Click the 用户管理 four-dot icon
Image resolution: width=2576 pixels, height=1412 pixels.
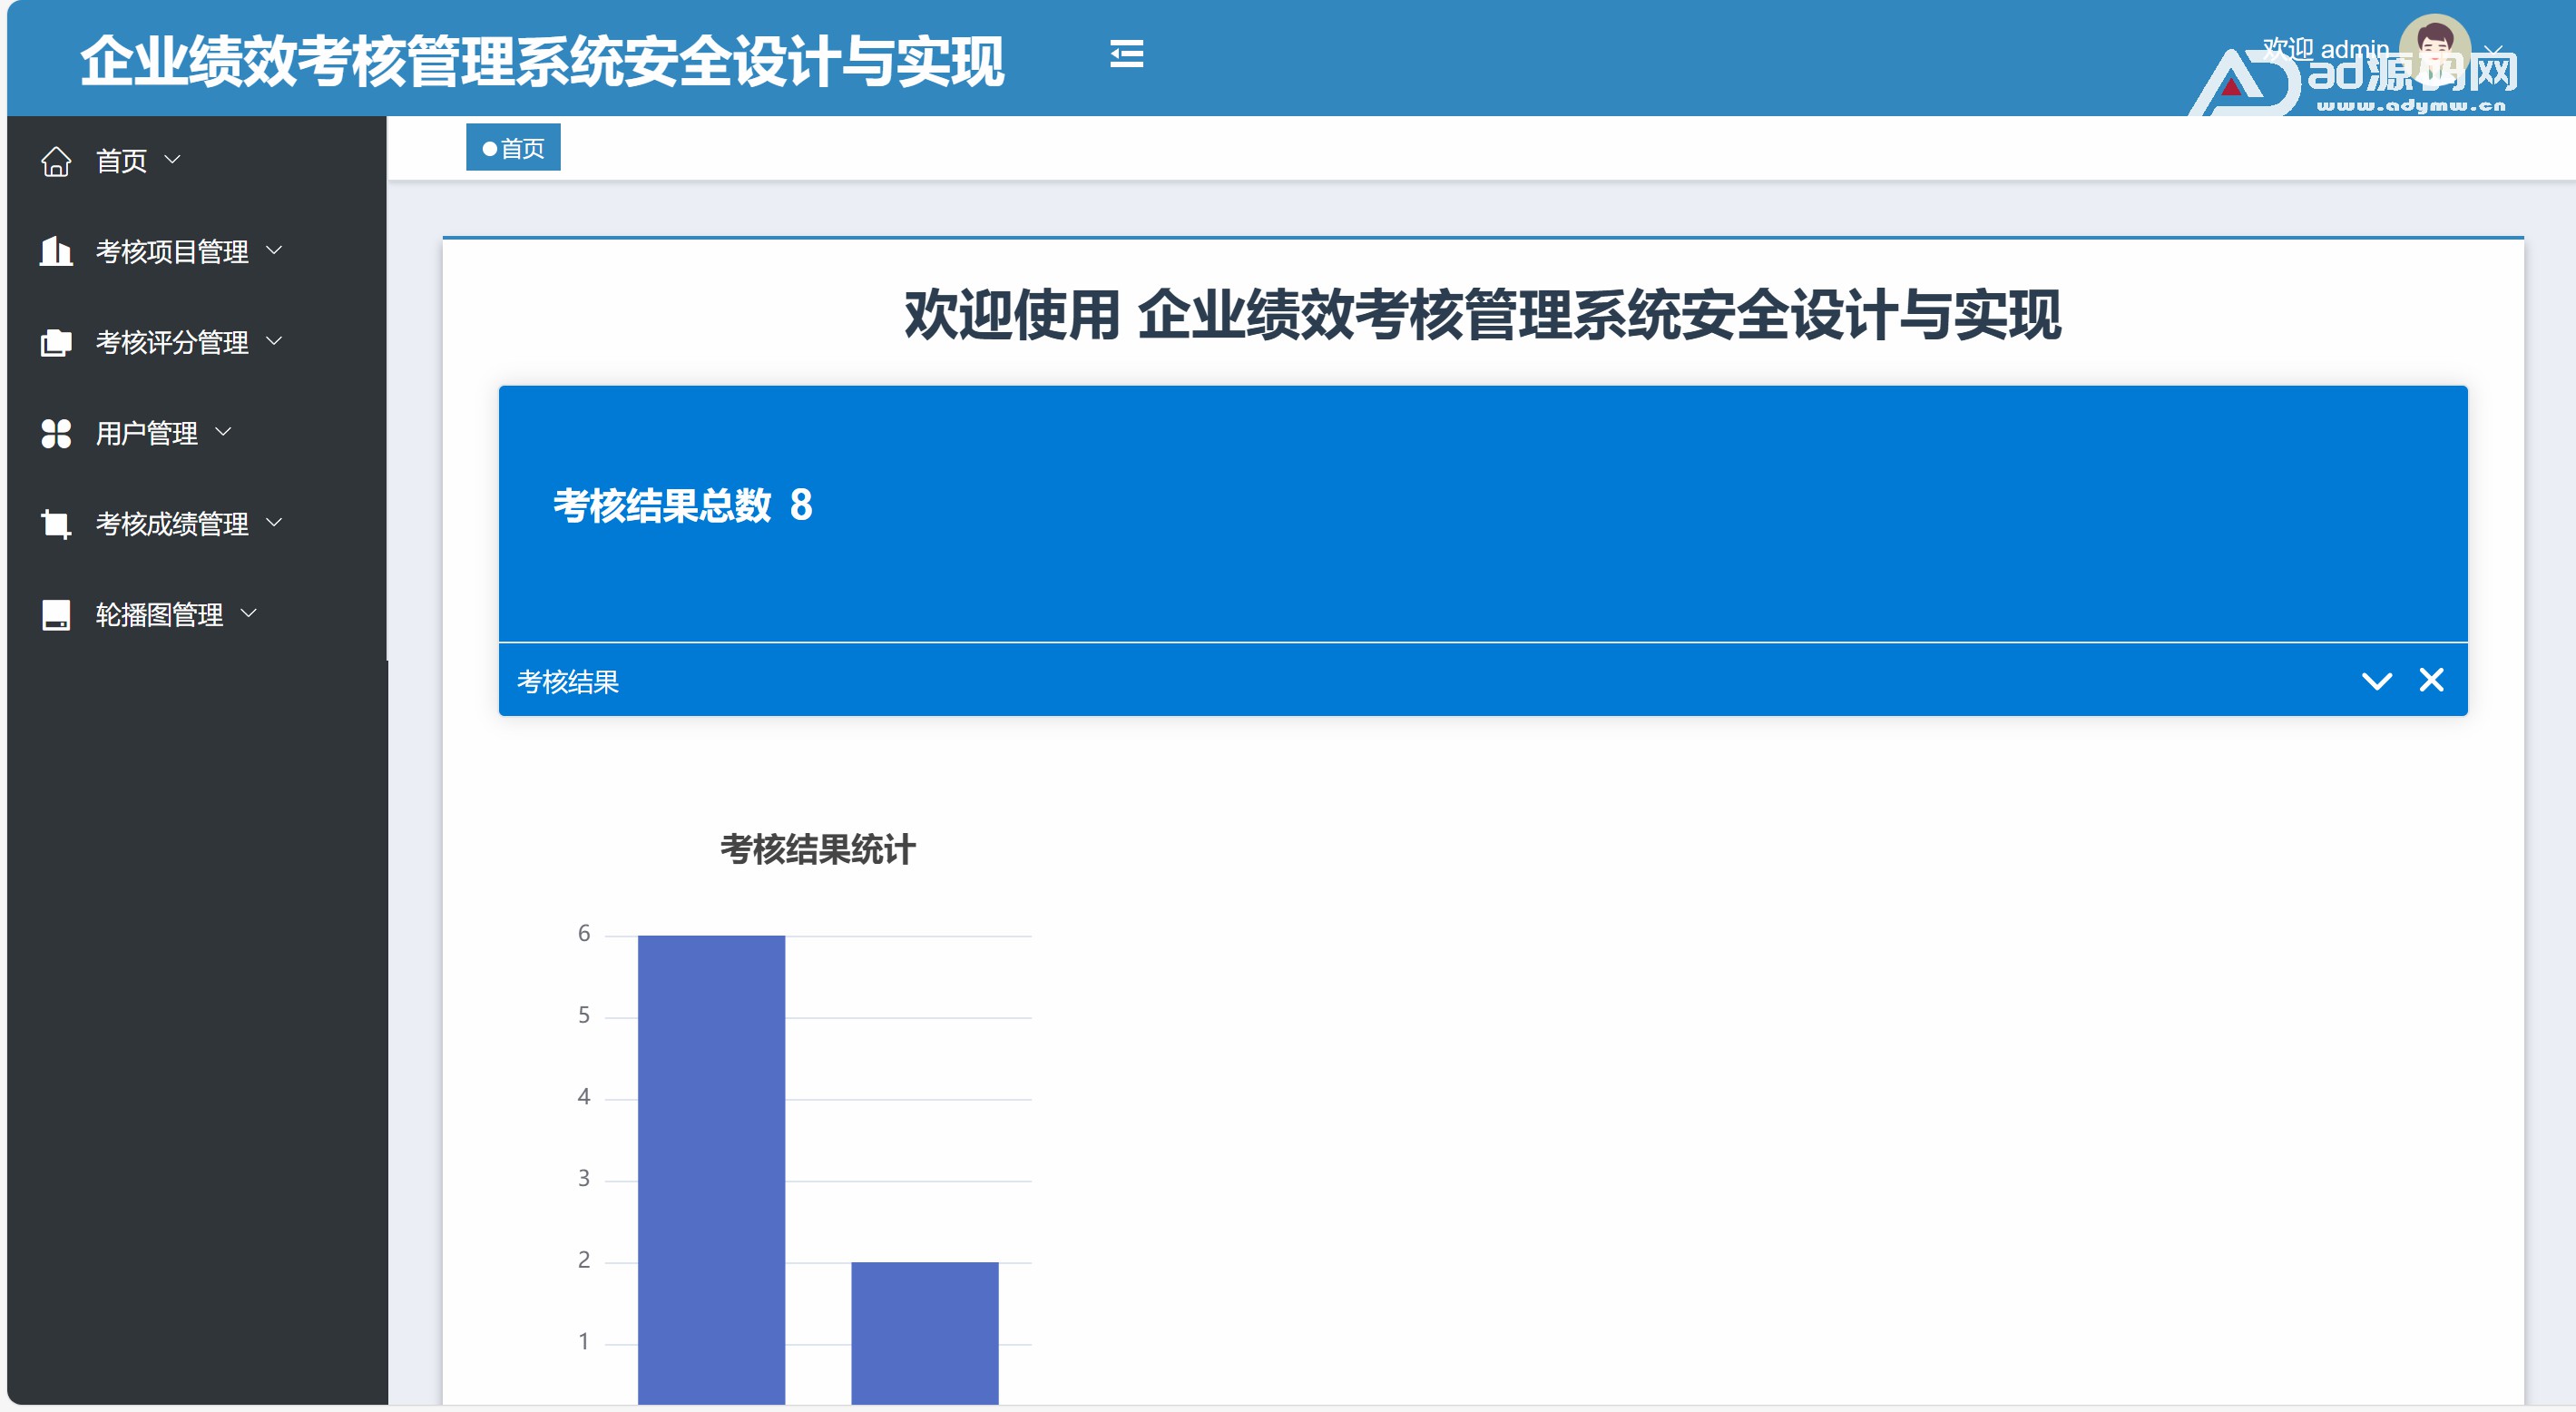click(x=56, y=433)
